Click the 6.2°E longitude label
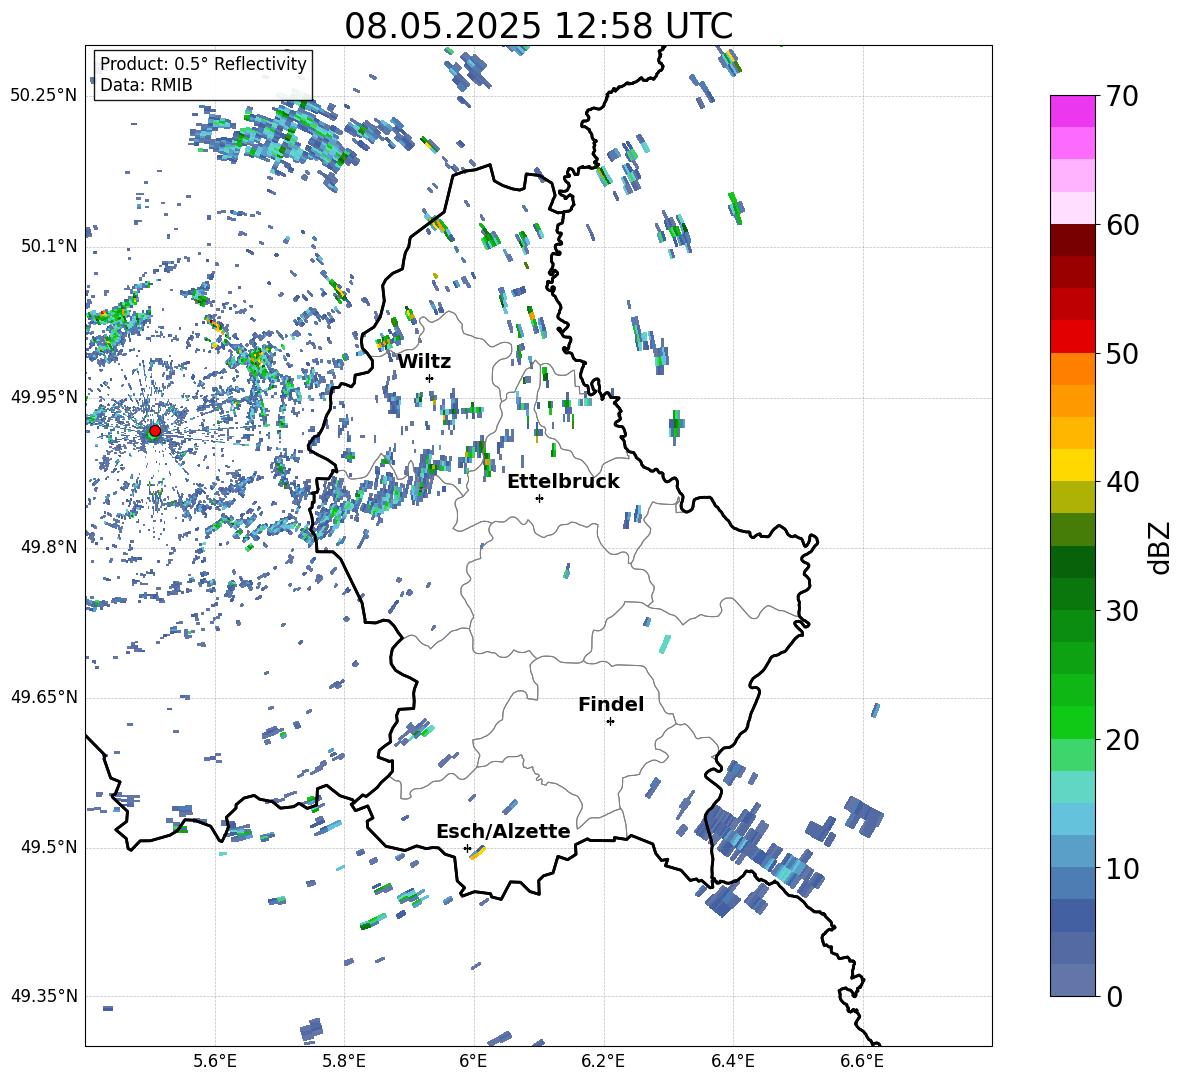The height and width of the screenshot is (1081, 1184). 603,1061
